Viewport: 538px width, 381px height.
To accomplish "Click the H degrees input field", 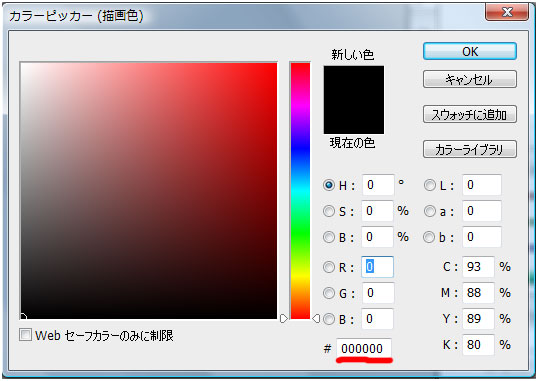I will coord(378,185).
